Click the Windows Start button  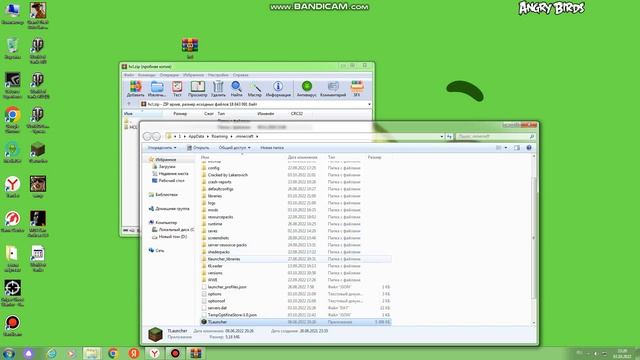[x=9, y=353]
